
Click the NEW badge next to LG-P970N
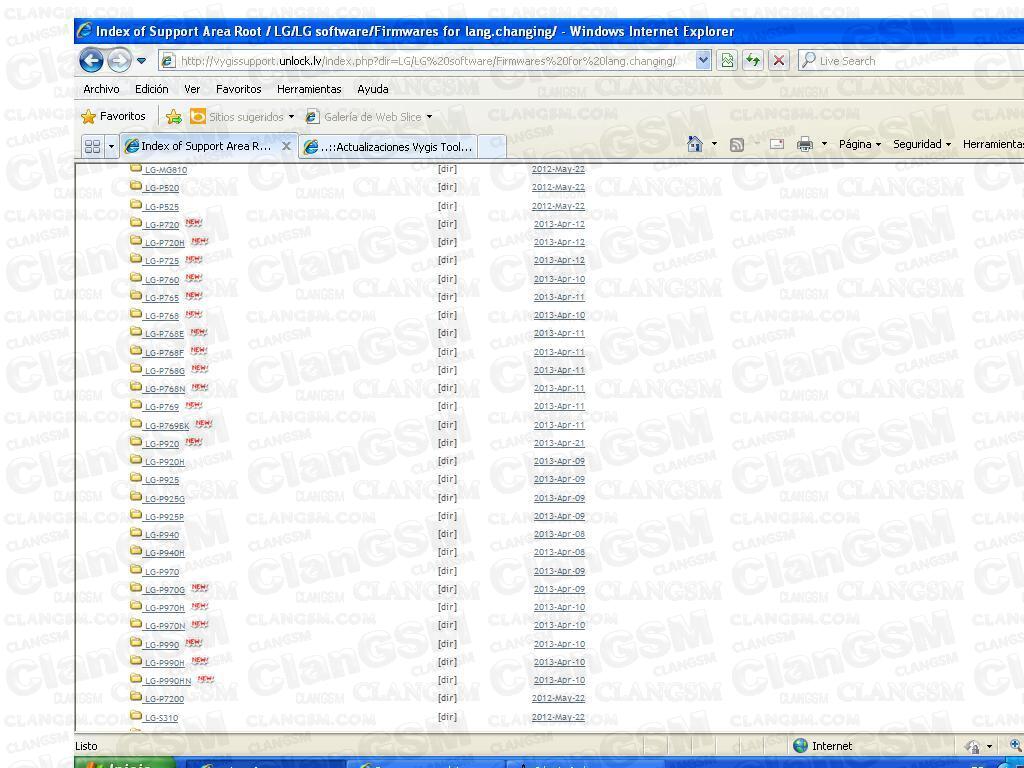200,624
